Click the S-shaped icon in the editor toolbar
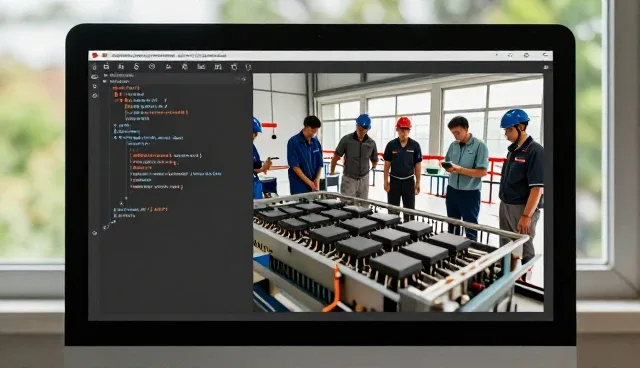This screenshot has width=640, height=368. coord(136,67)
